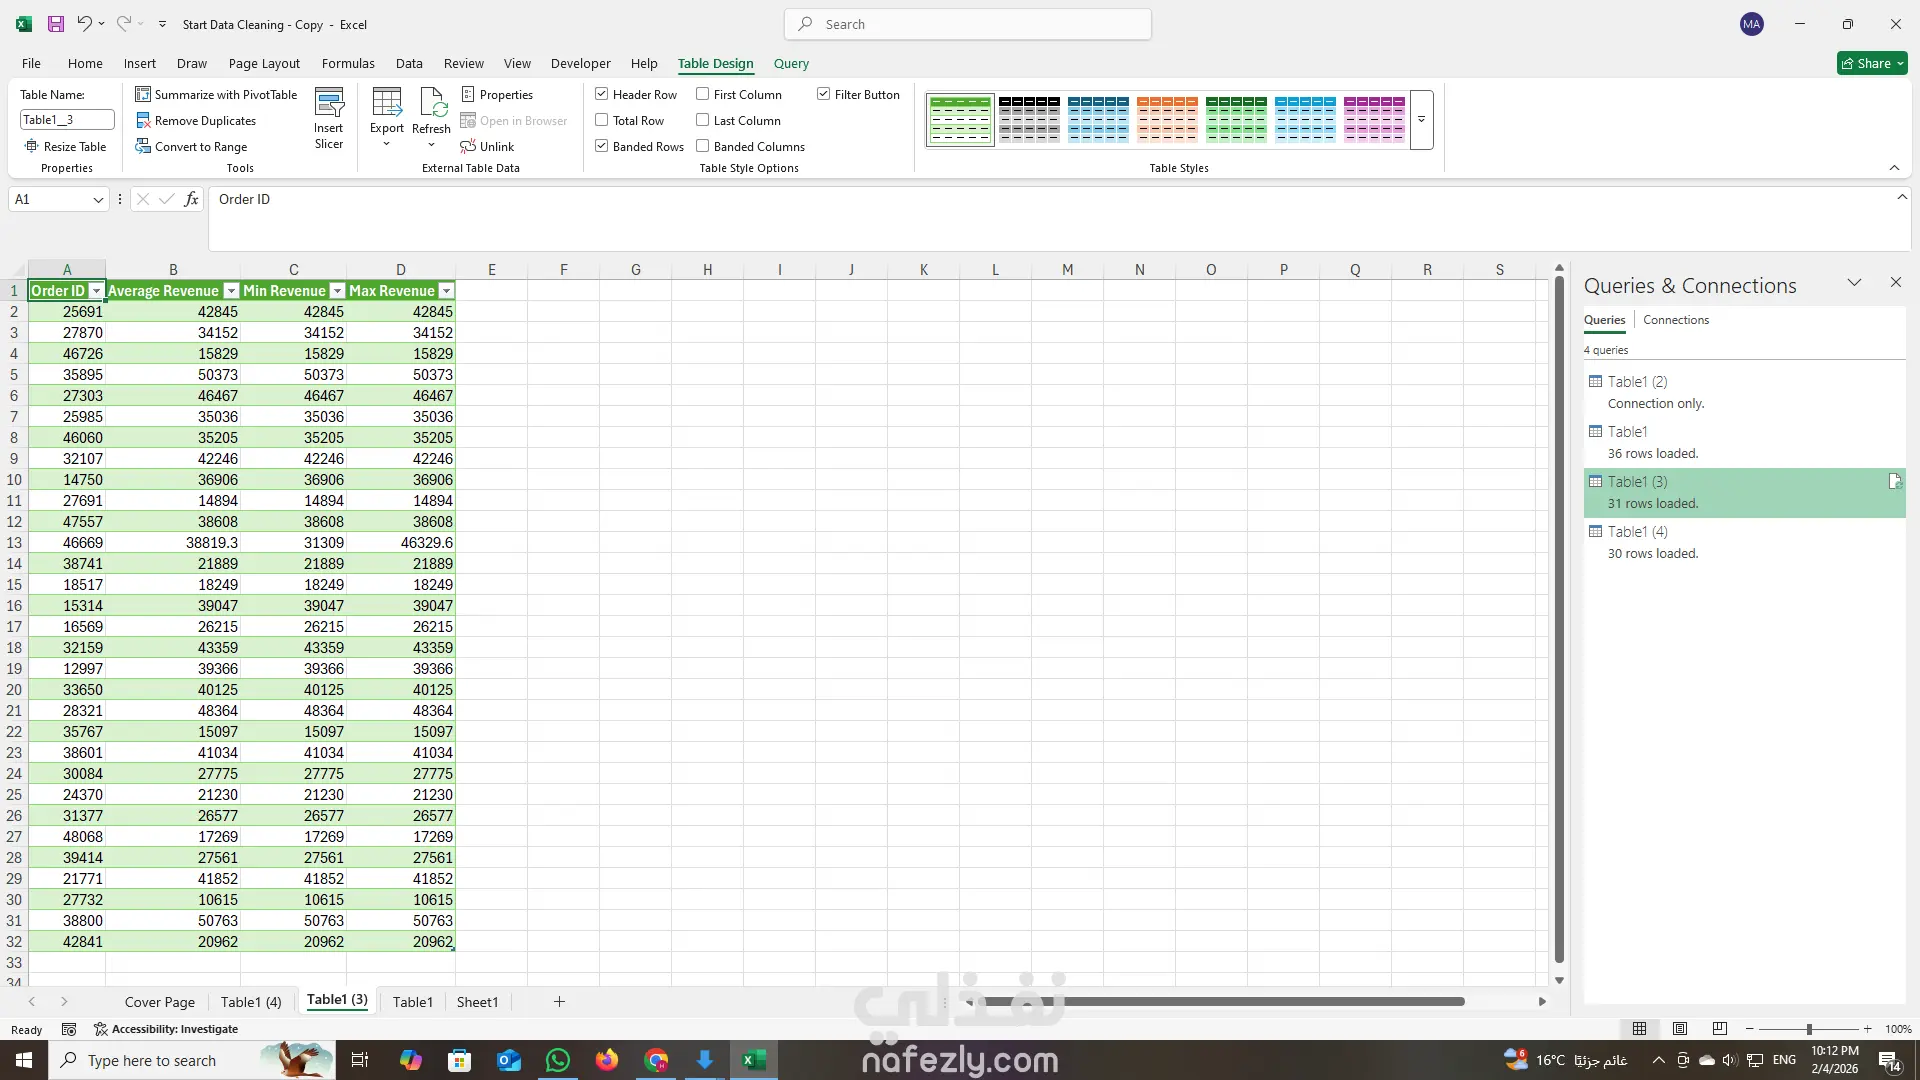Open table Properties in External Table Data
This screenshot has width=1920, height=1080.
pos(497,94)
